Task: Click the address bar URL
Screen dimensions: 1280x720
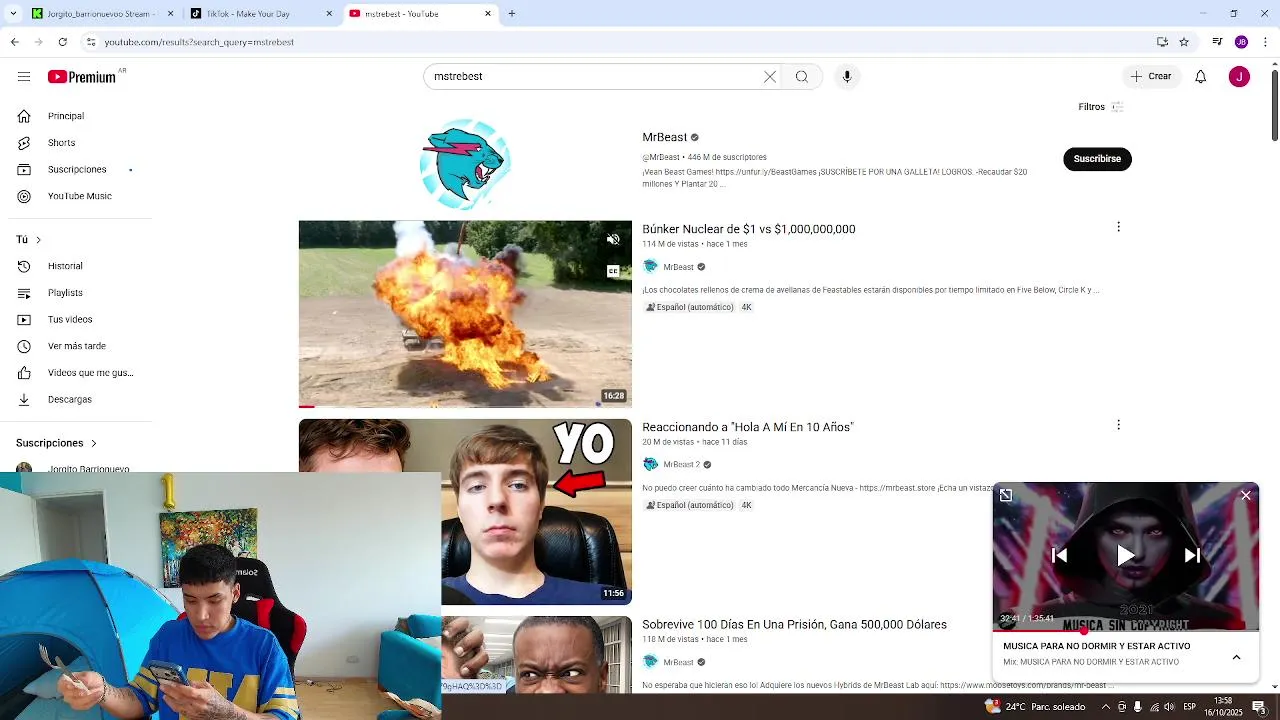Action: pos(199,42)
